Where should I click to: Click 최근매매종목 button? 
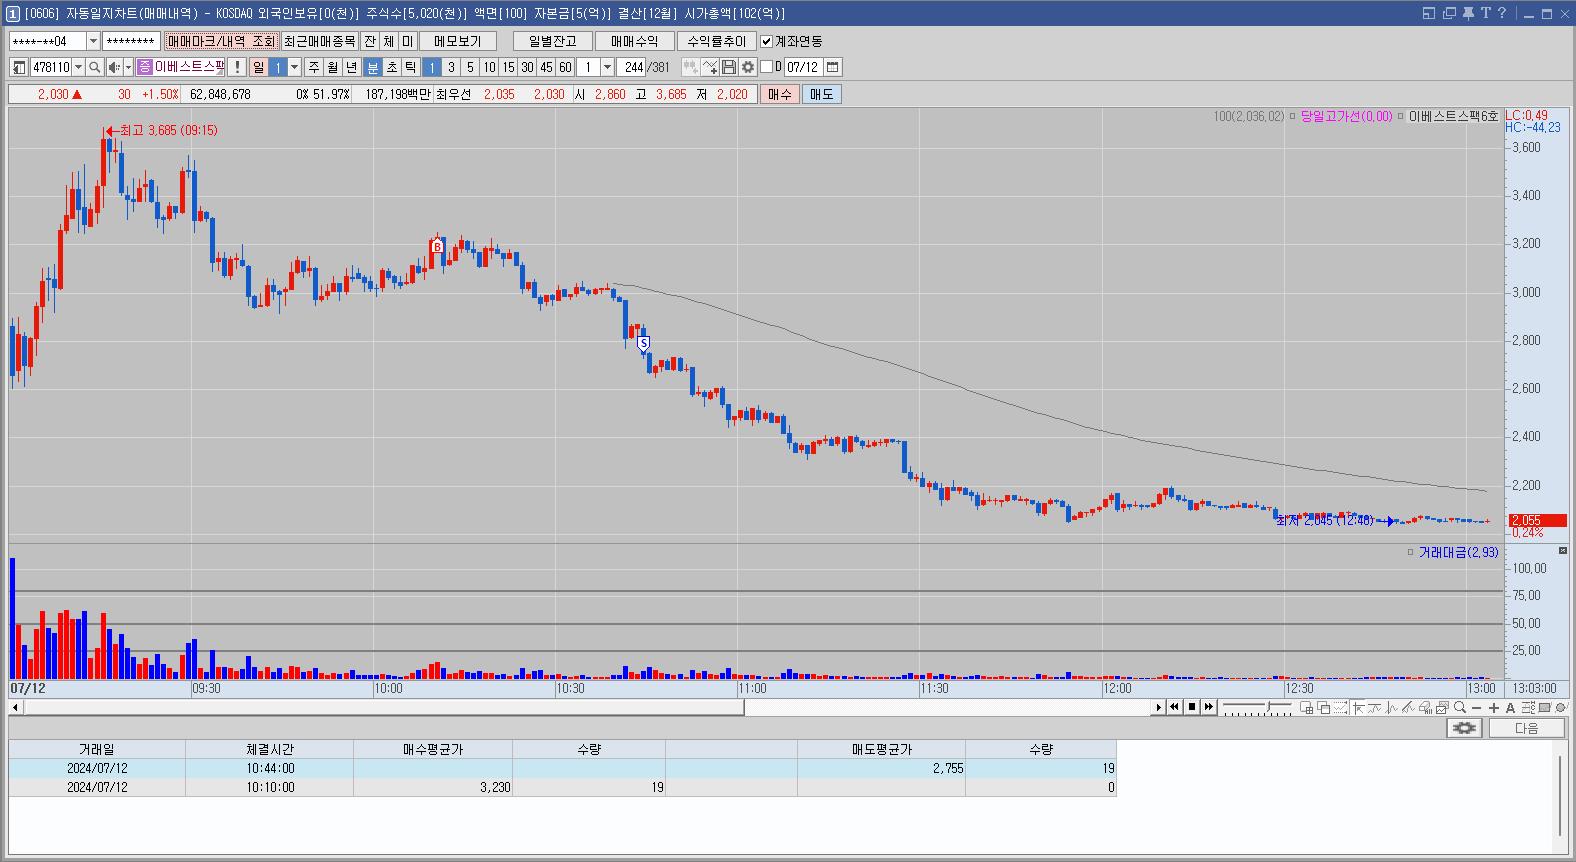[319, 41]
